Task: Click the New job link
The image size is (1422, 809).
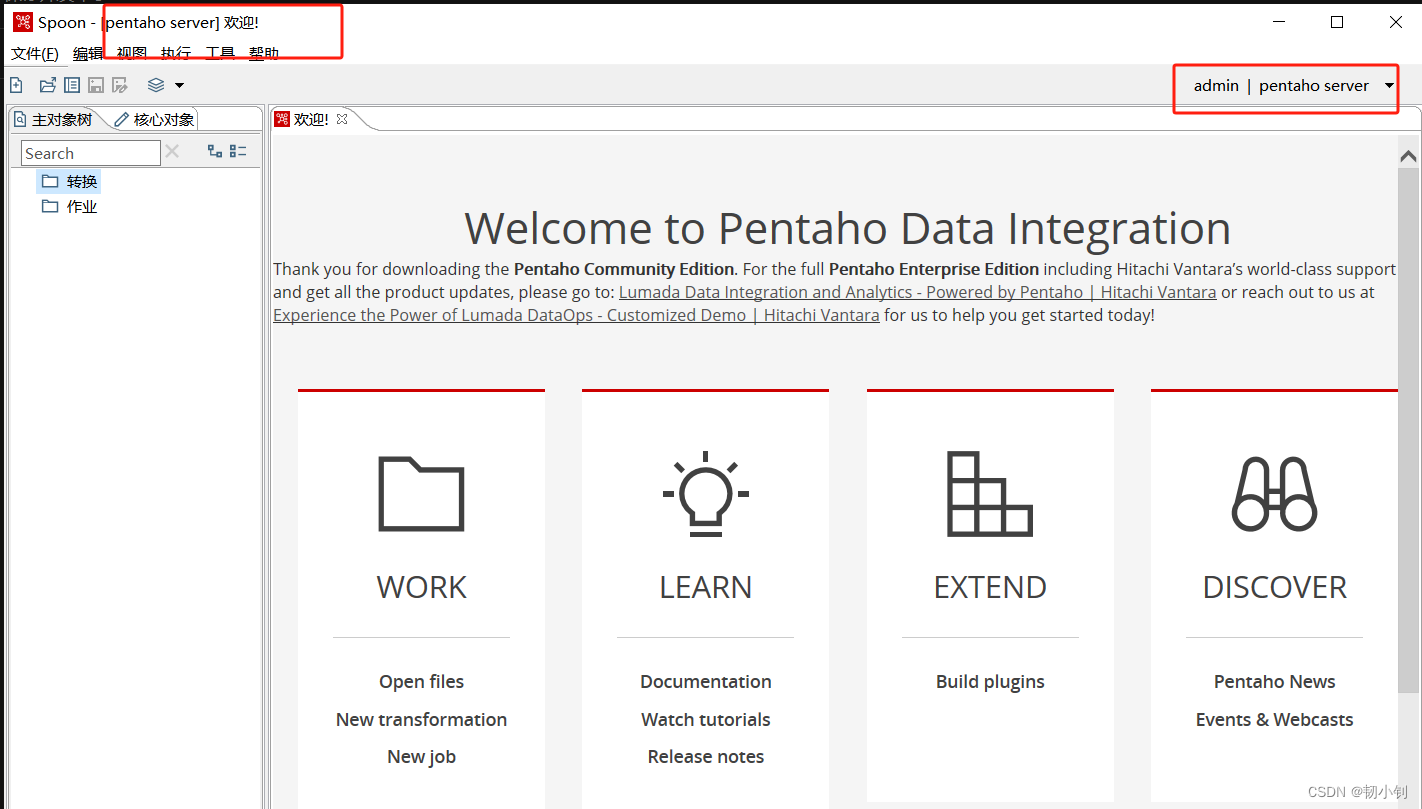Action: coord(421,756)
